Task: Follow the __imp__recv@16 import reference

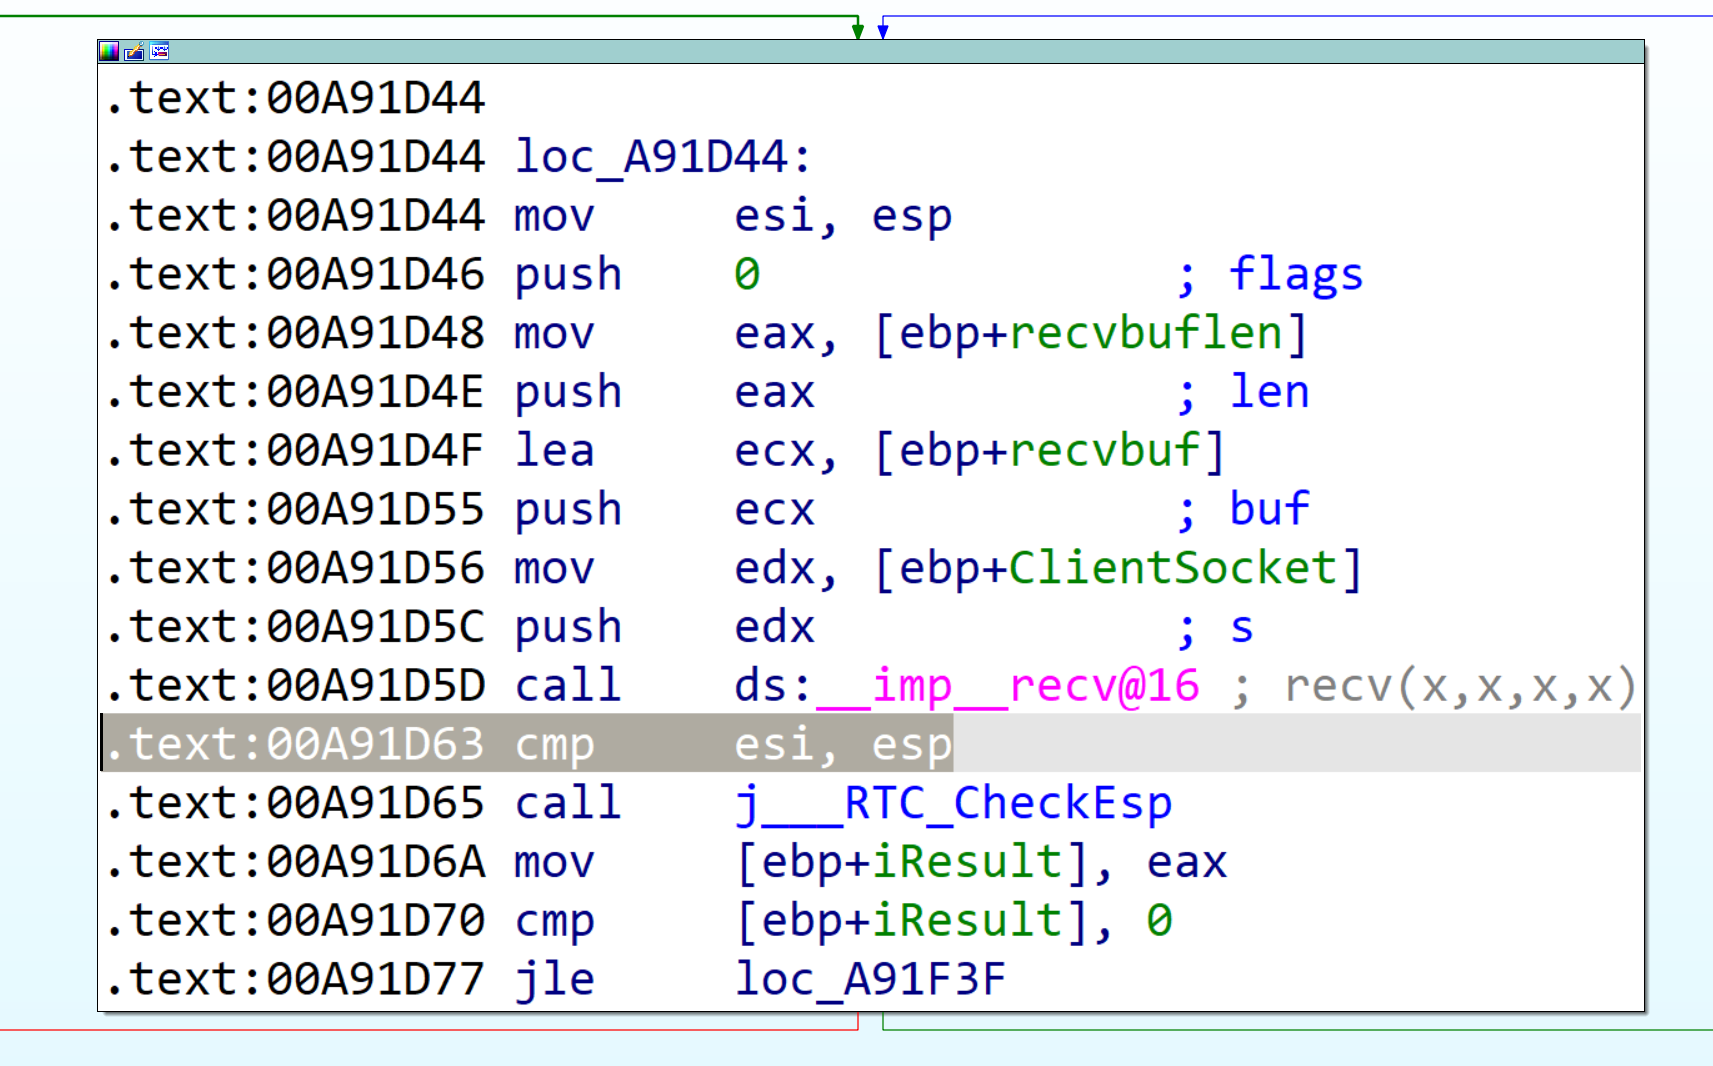Action: [1010, 685]
